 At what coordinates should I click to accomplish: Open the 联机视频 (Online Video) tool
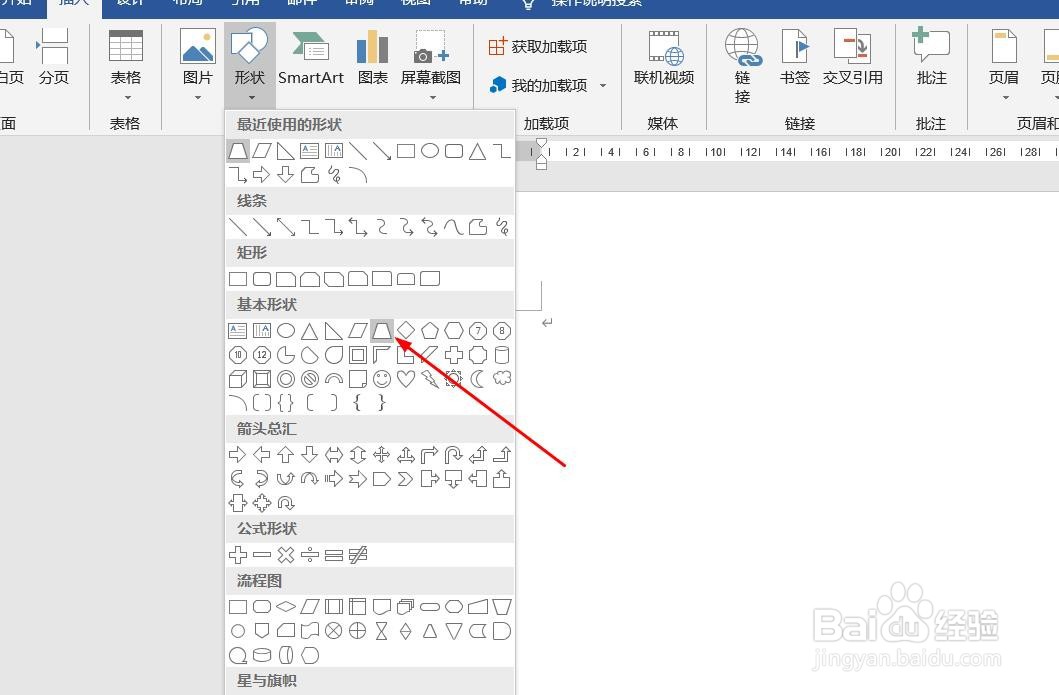click(663, 60)
